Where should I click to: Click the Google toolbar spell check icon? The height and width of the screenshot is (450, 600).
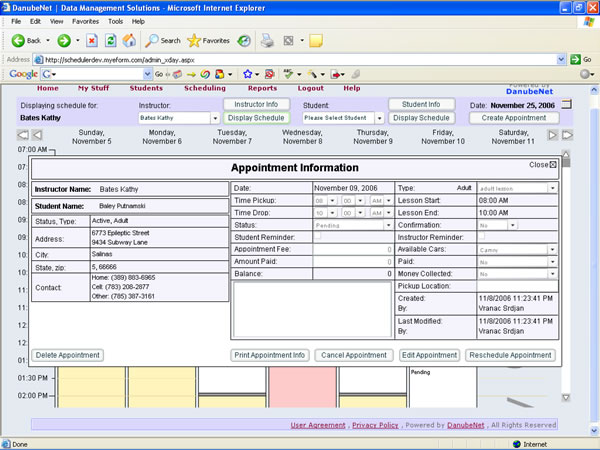(x=289, y=74)
